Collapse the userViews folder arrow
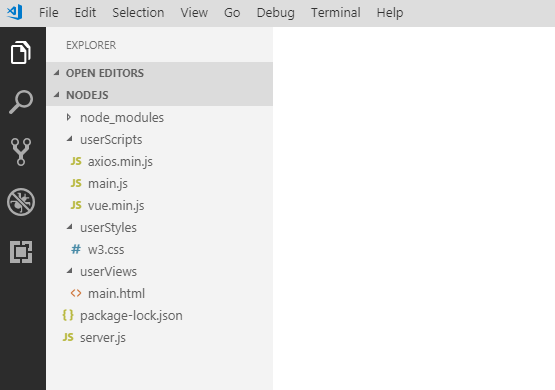The width and height of the screenshot is (555, 390). (70, 271)
